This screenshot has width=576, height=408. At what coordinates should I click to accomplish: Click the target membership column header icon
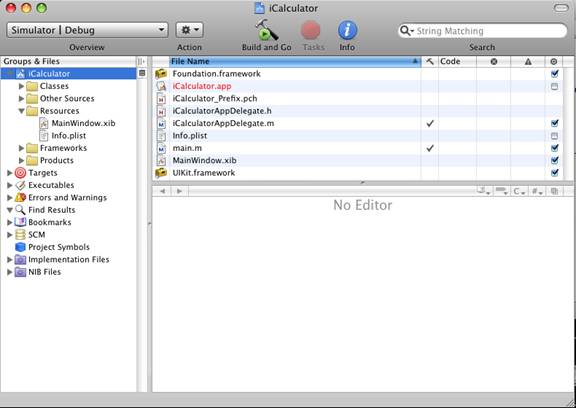click(x=554, y=61)
